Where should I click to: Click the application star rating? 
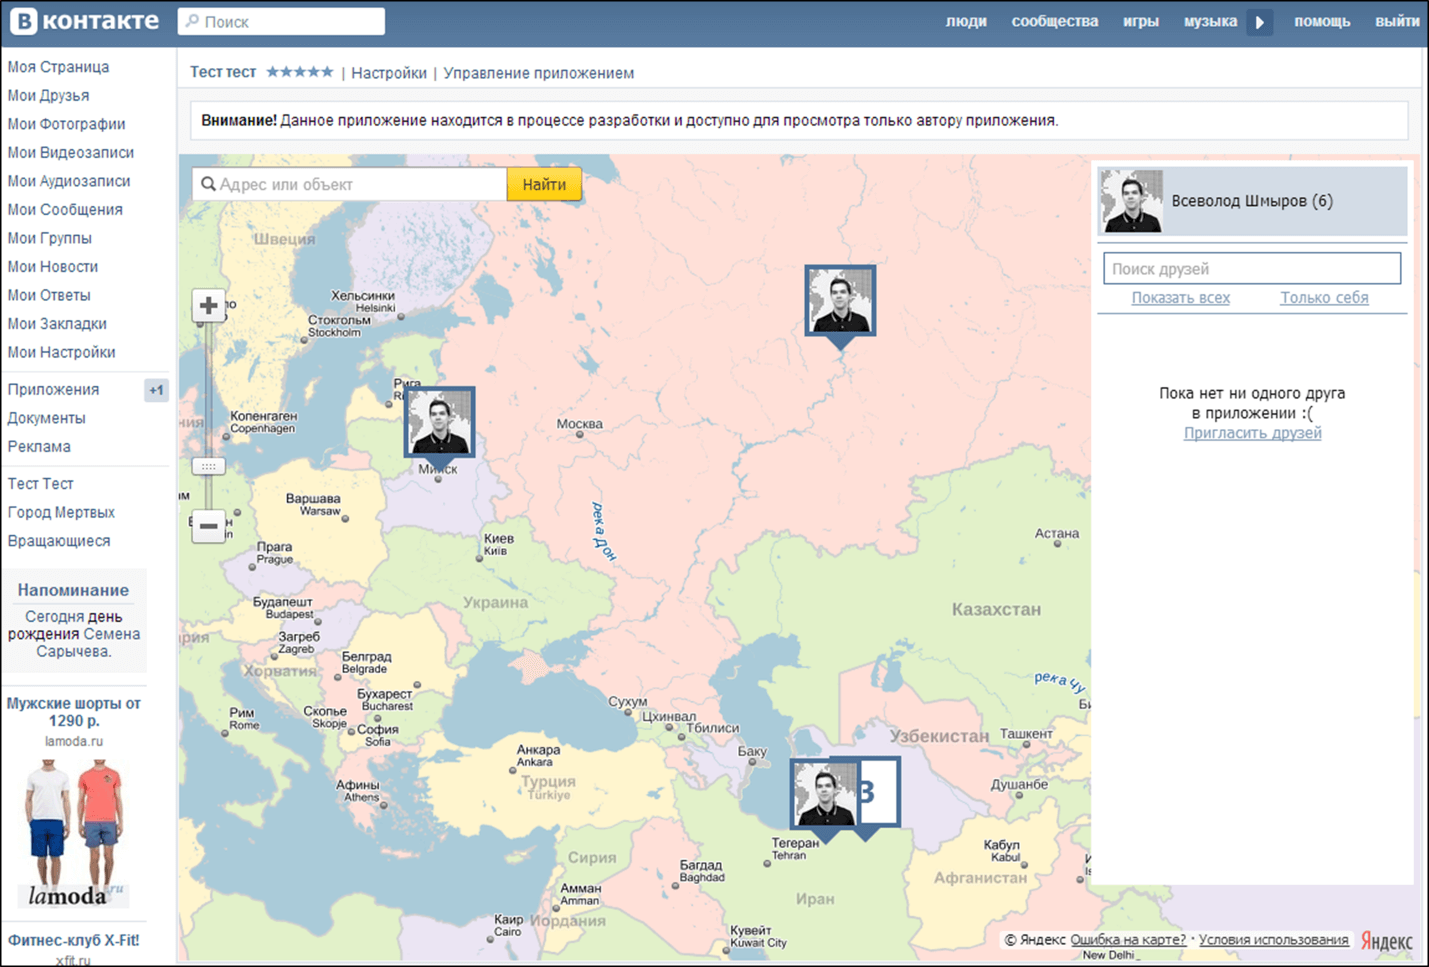299,72
